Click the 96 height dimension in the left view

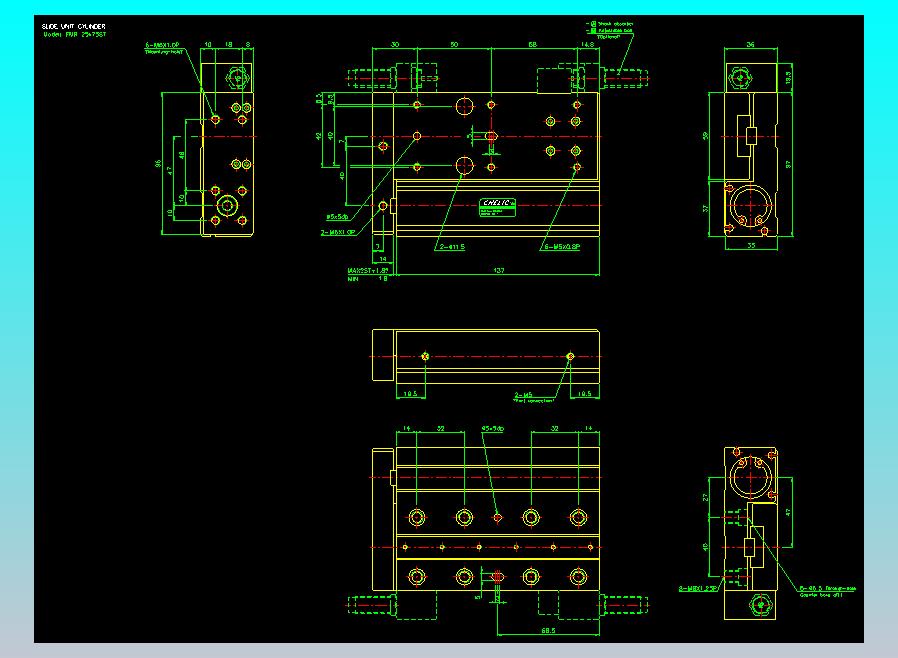point(157,164)
